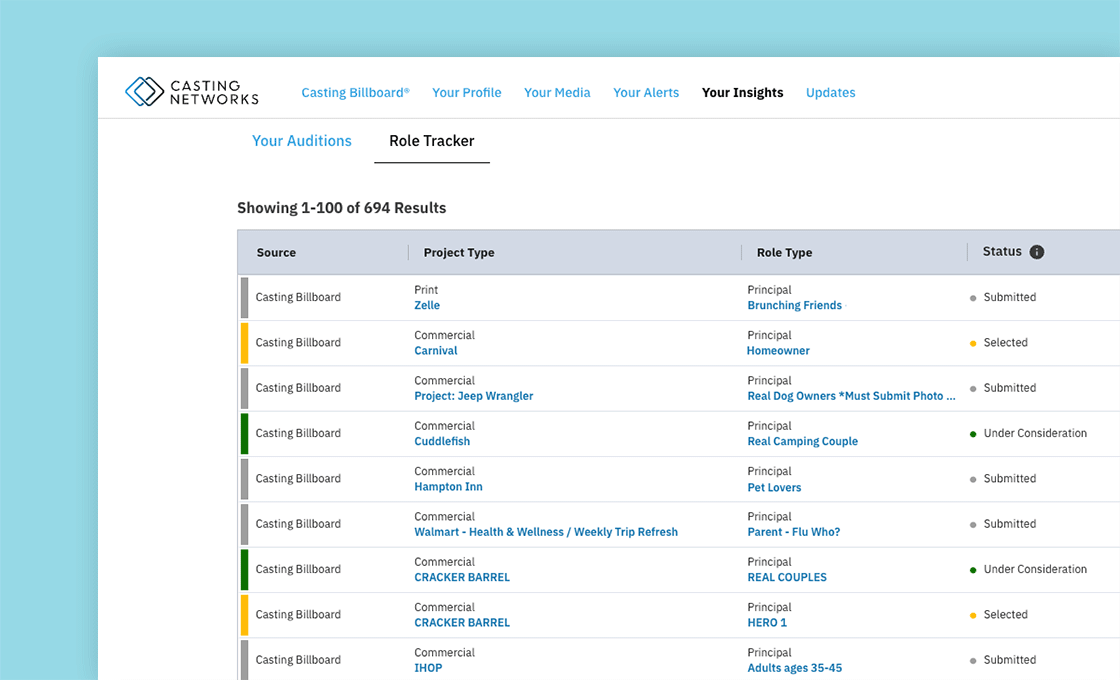Image resolution: width=1120 pixels, height=680 pixels.
Task: Open the Updates page
Action: [x=830, y=93]
